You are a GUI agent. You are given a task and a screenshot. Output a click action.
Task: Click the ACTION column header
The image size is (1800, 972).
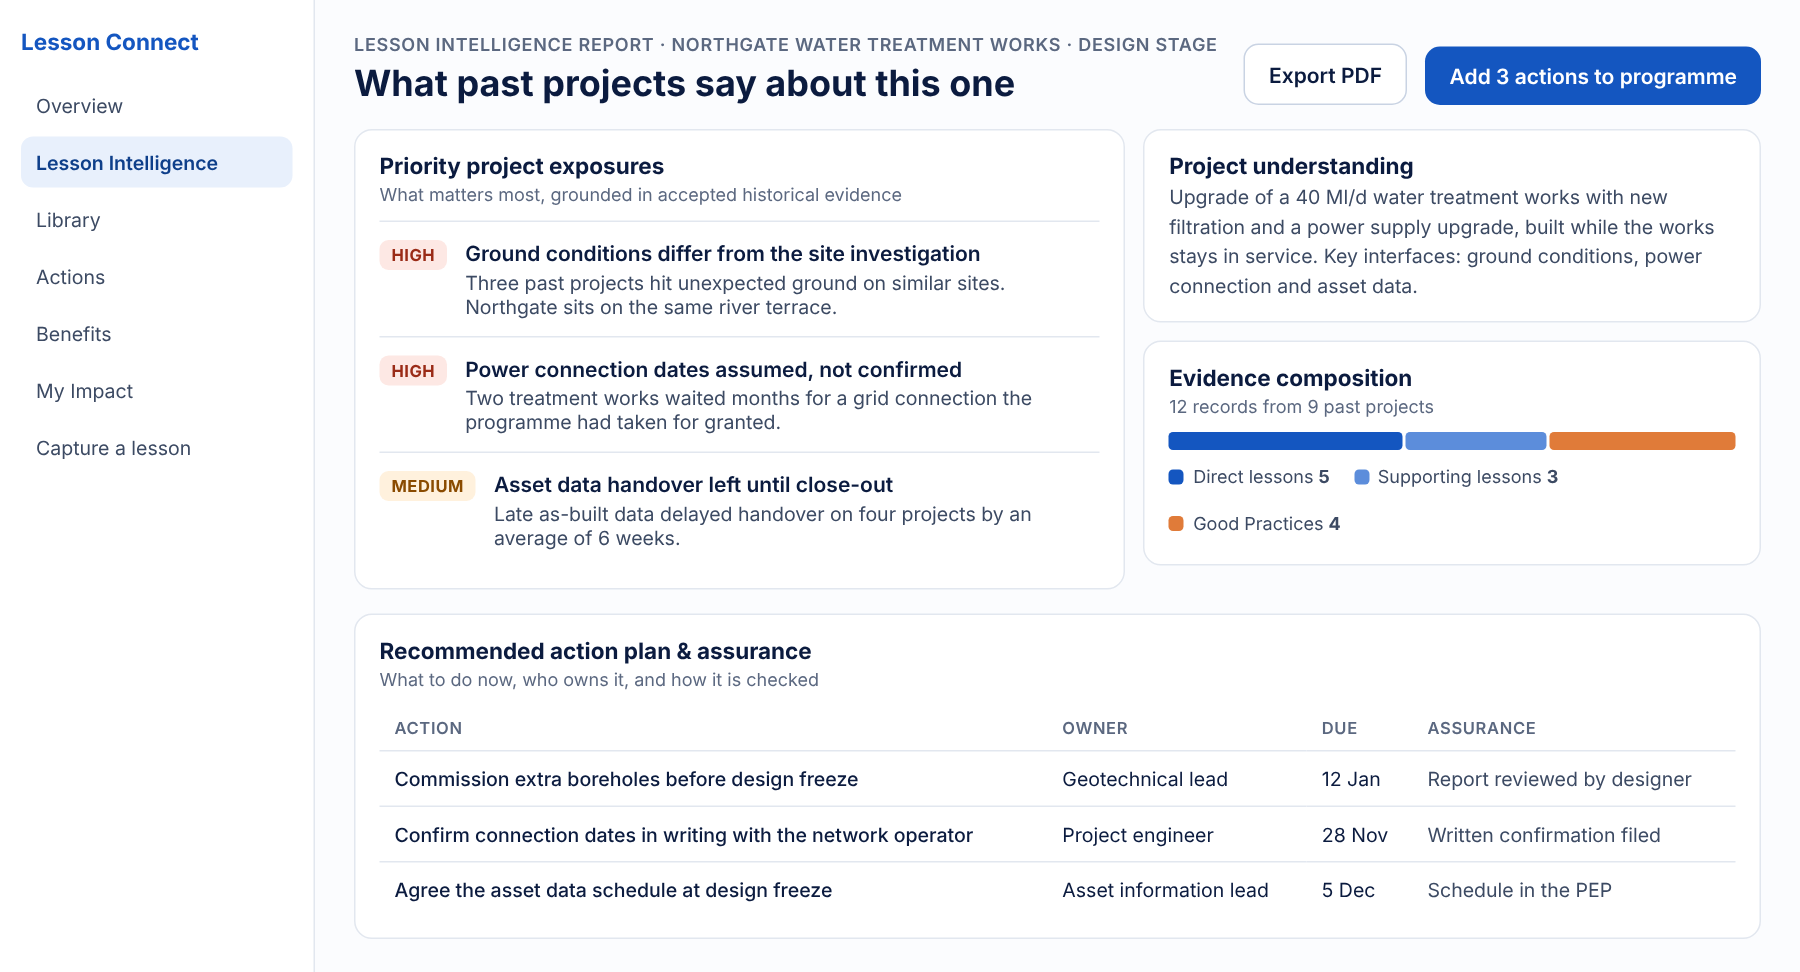(428, 728)
